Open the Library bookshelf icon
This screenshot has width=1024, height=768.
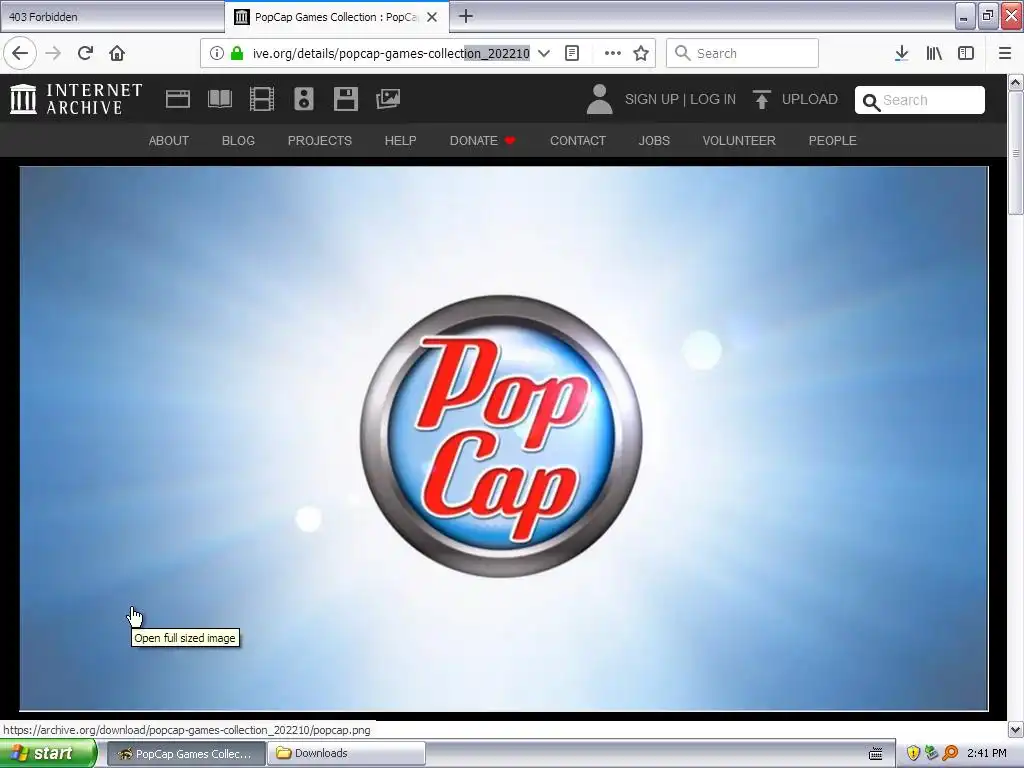pos(934,53)
